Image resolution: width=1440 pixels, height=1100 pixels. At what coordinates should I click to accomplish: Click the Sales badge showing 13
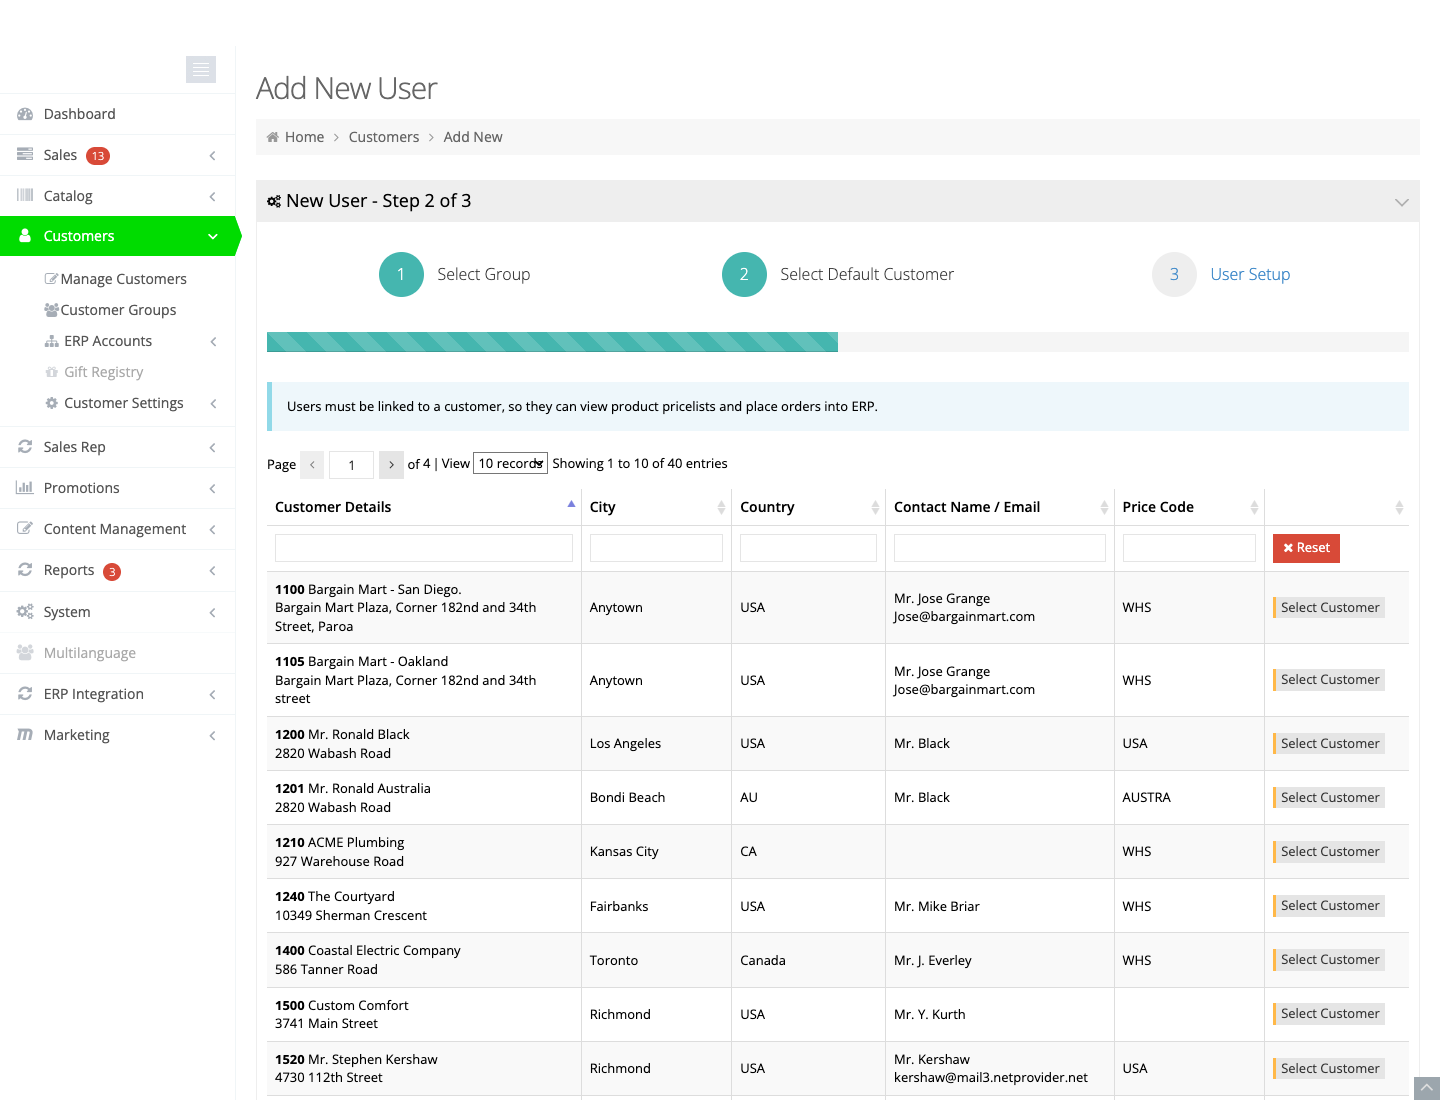[98, 156]
